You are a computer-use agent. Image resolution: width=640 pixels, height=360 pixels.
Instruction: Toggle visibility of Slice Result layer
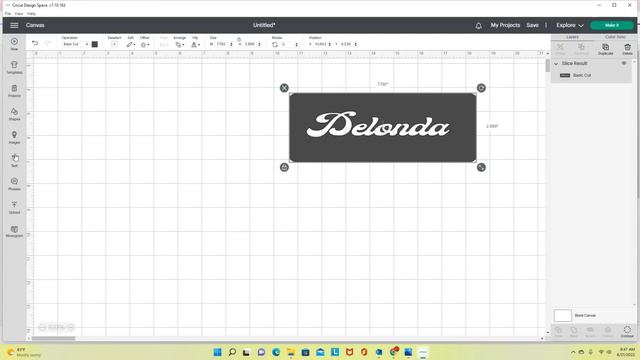click(624, 63)
